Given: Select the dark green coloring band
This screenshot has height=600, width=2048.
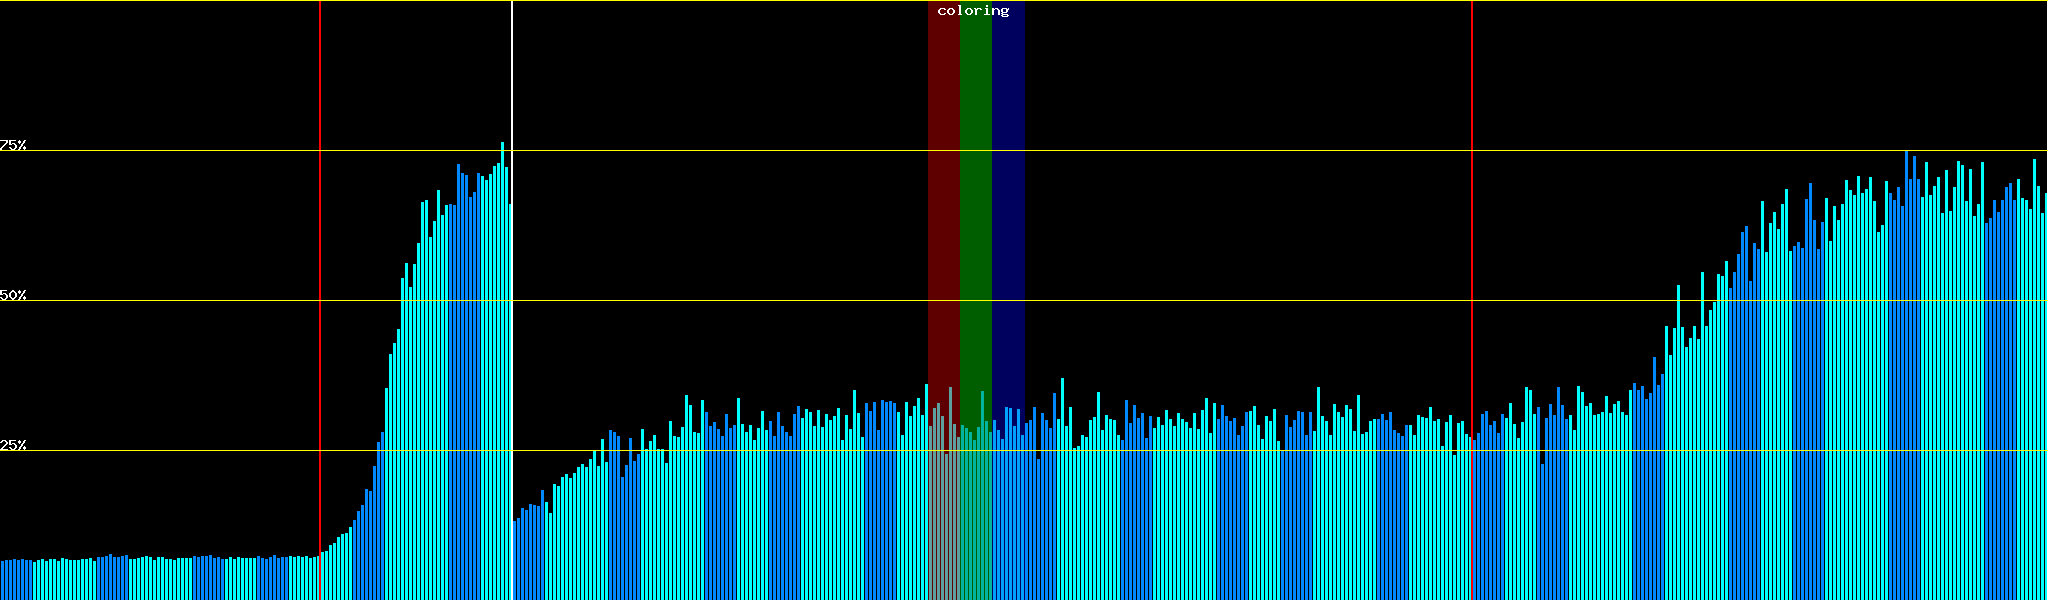Looking at the screenshot, I should (x=975, y=200).
